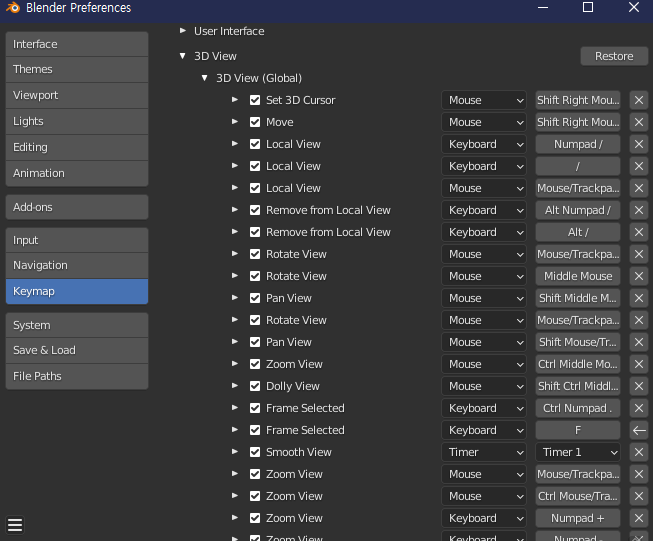The width and height of the screenshot is (653, 541).
Task: Click the Restore button for 3D View
Action: 614,56
